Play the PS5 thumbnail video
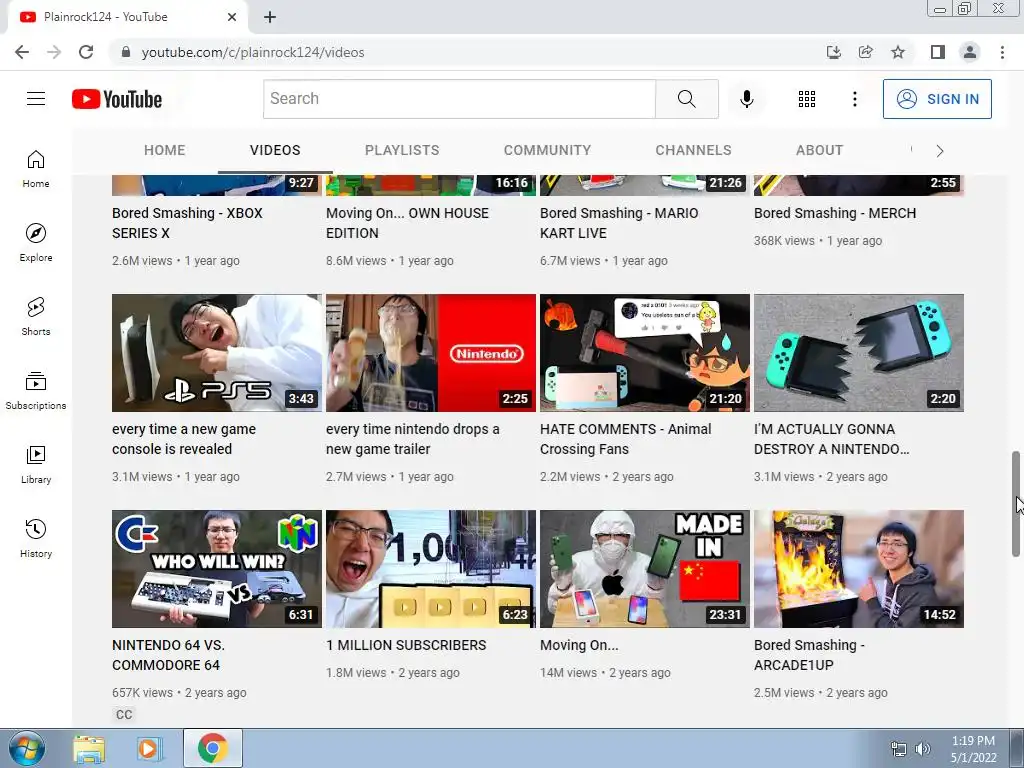The width and height of the screenshot is (1024, 768). coord(217,353)
